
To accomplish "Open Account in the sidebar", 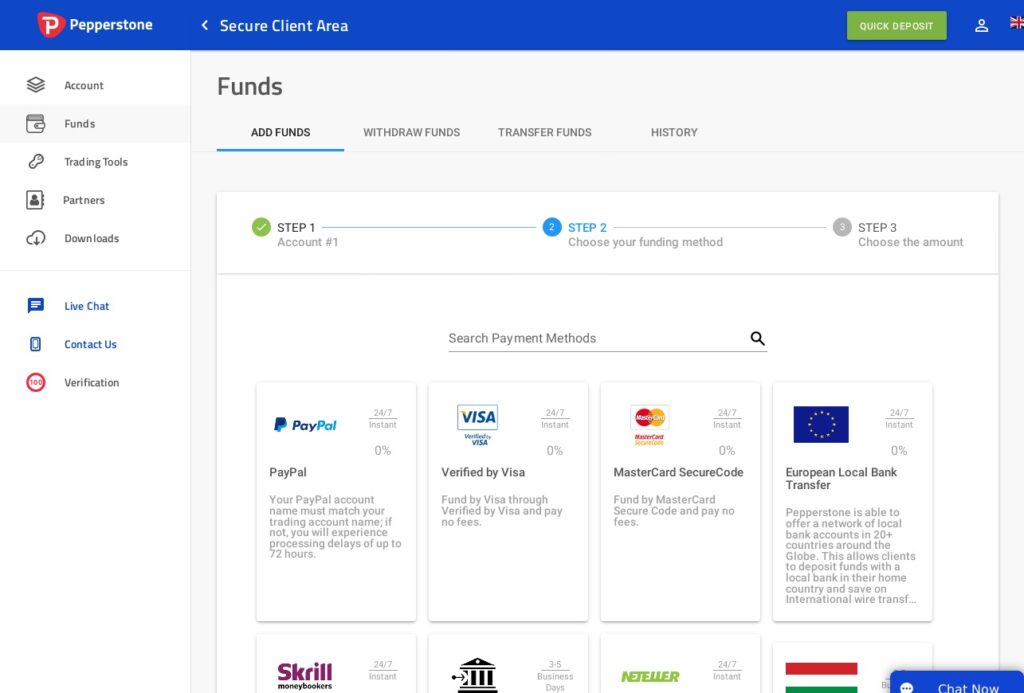I will 95,85.
